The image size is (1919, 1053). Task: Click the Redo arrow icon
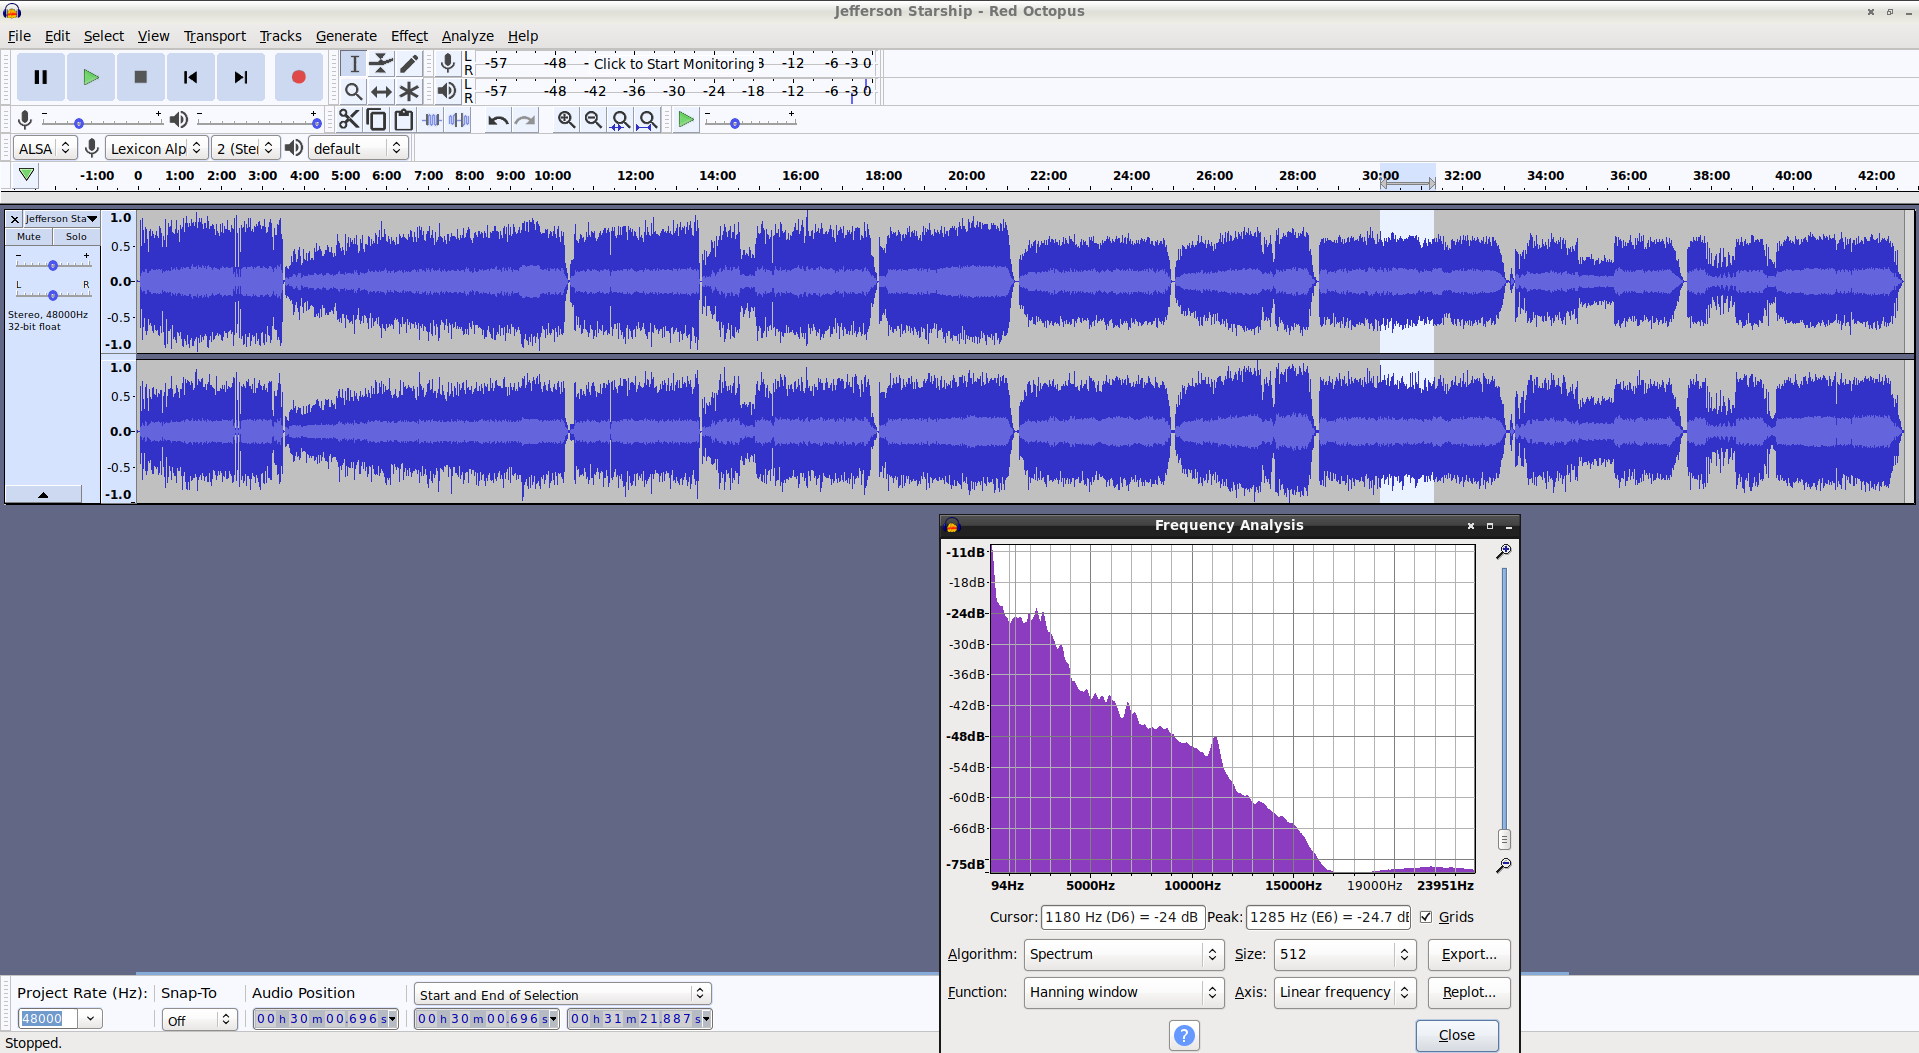[x=525, y=120]
